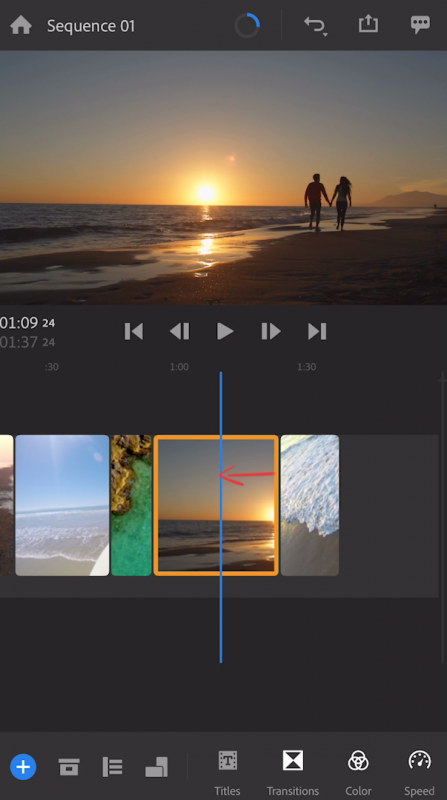Viewport: 447px width, 800px height.
Task: Tap the Sequence 01 project title
Action: tap(91, 26)
